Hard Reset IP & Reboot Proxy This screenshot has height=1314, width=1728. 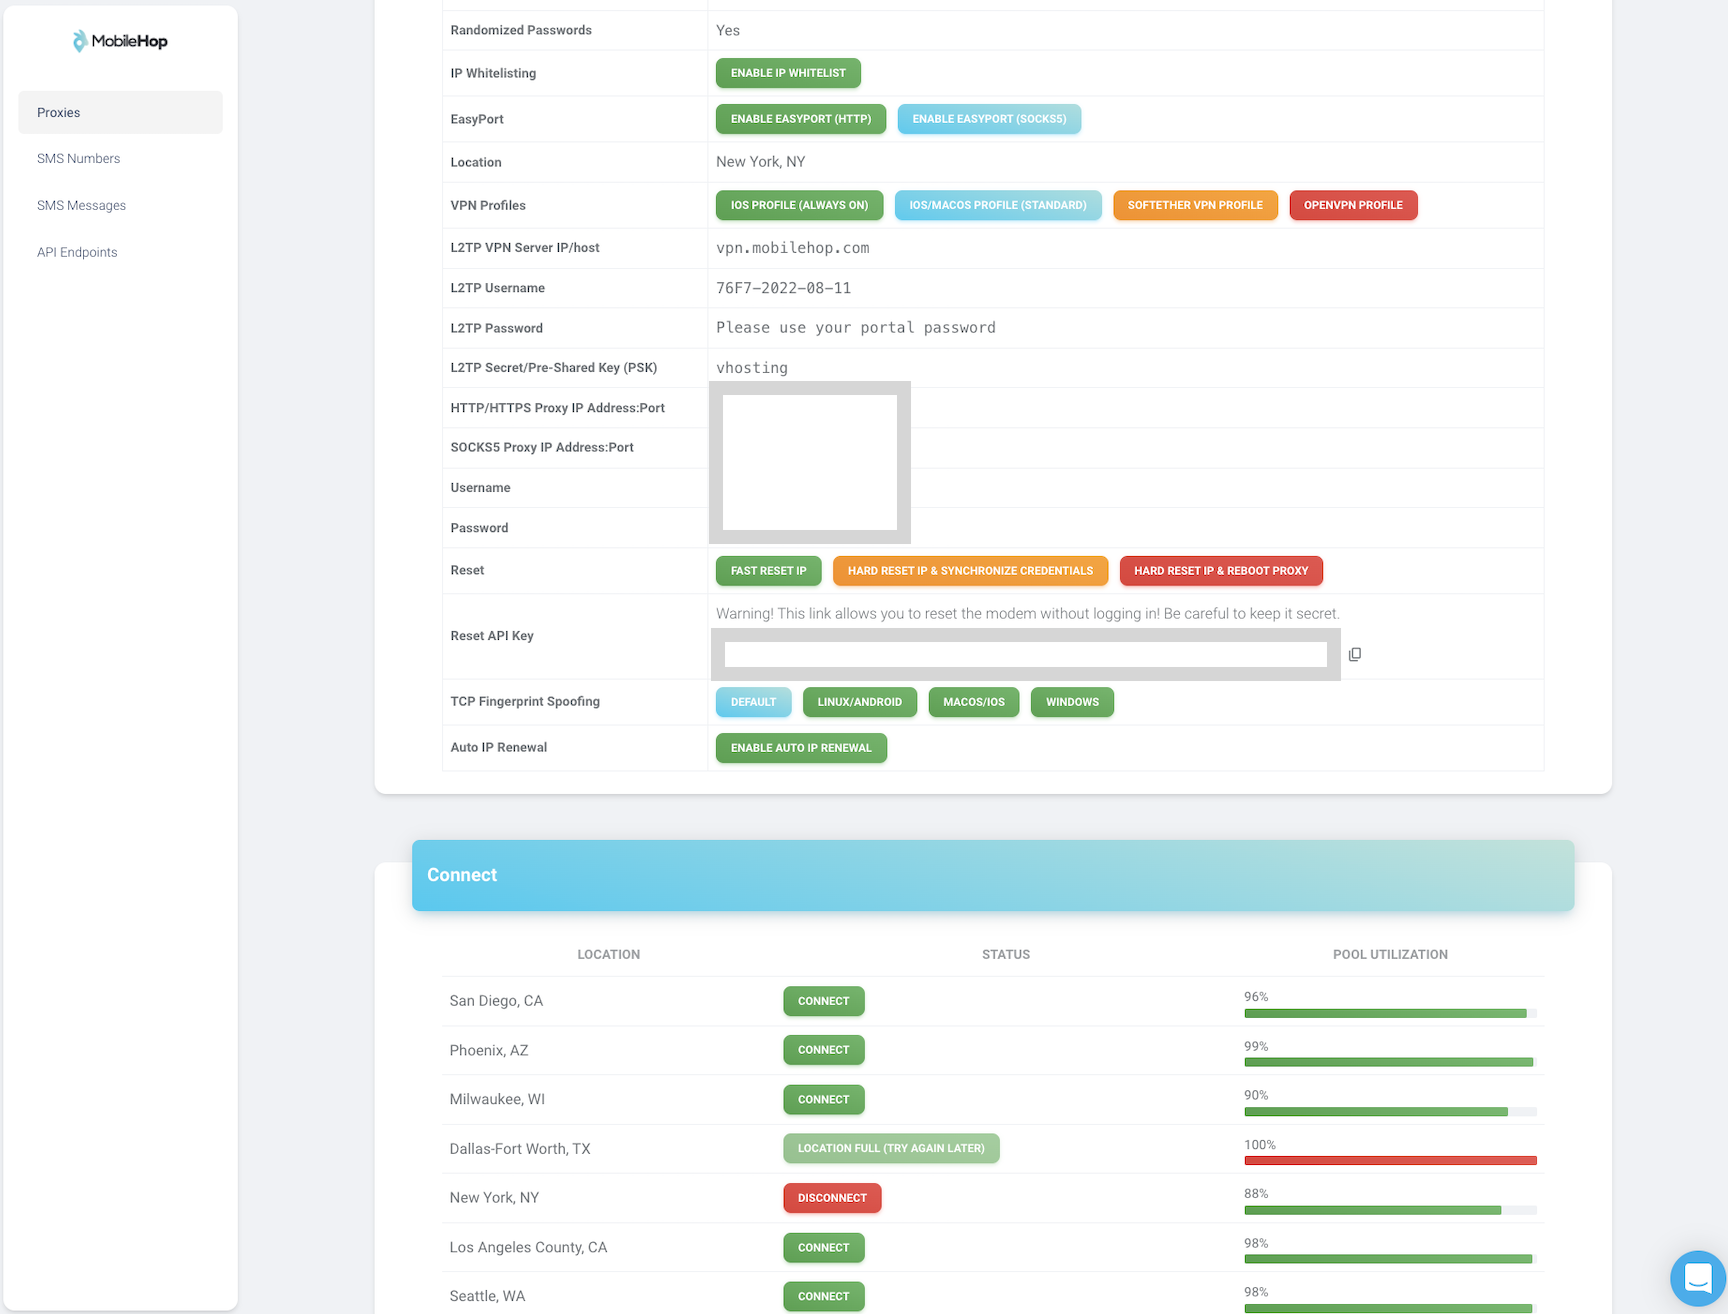pyautogui.click(x=1221, y=571)
